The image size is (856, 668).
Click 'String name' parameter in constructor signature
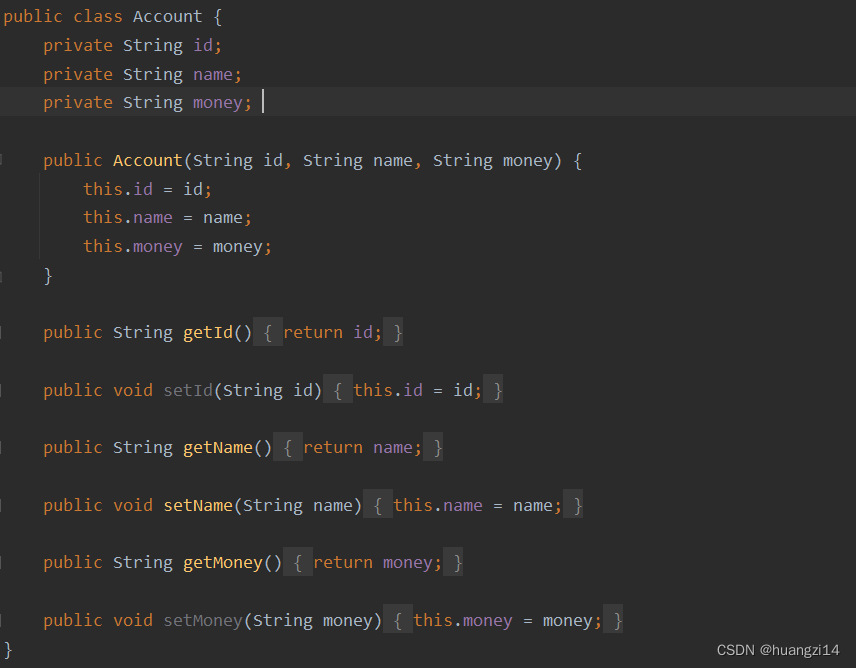tap(358, 160)
